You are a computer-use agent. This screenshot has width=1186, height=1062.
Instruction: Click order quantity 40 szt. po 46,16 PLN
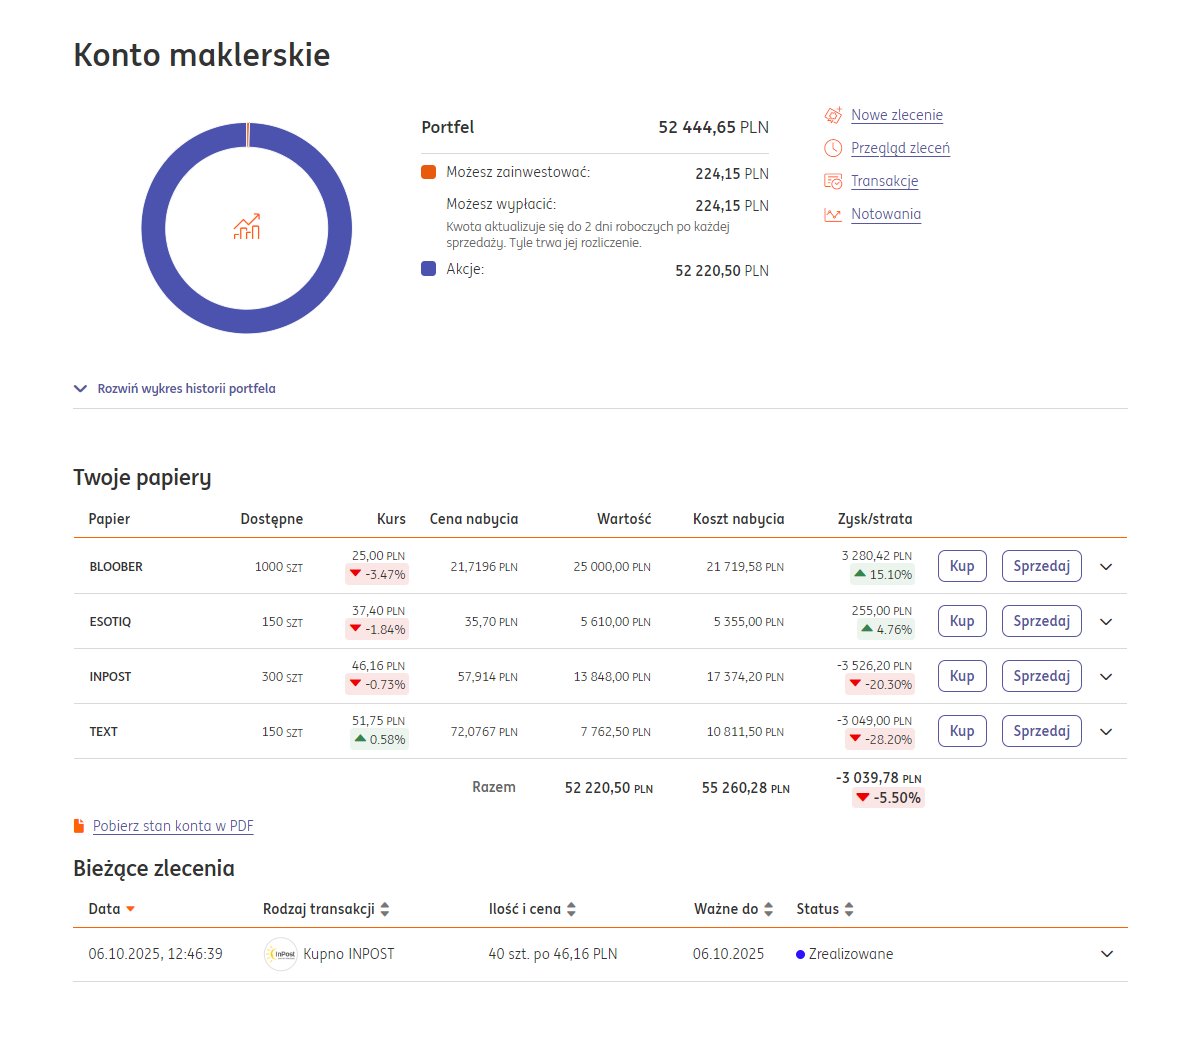[x=553, y=954]
